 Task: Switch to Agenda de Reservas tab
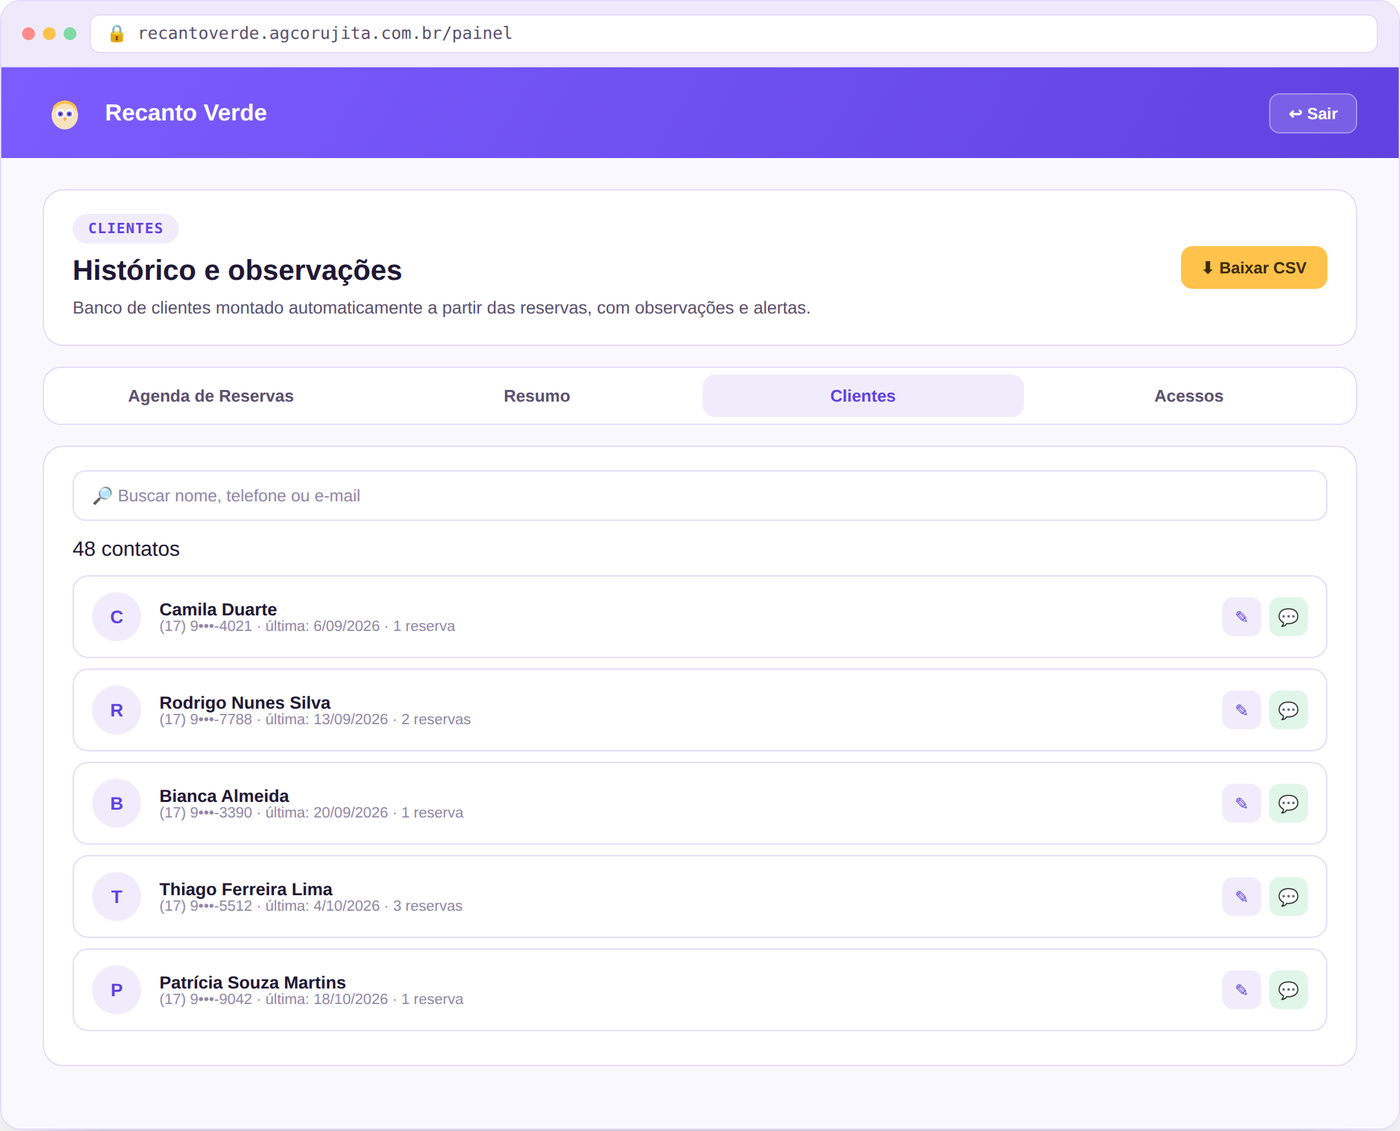211,396
